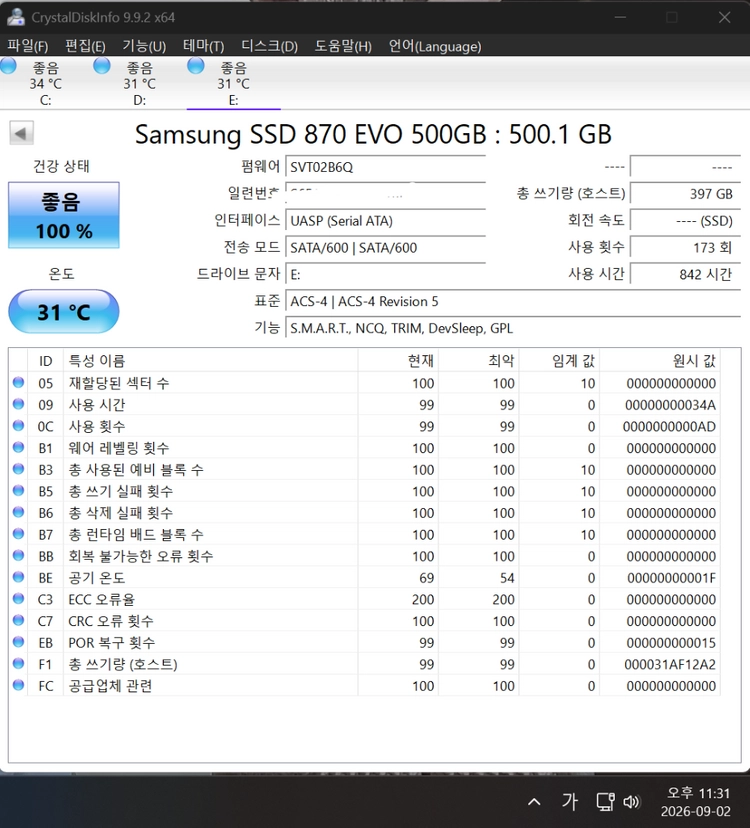Select the C: drive tab
Screen dimensions: 750x828
45,83
